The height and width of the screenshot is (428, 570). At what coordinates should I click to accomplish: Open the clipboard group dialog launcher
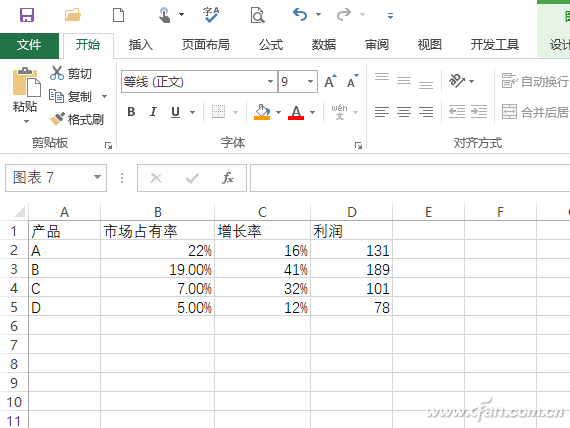click(108, 145)
